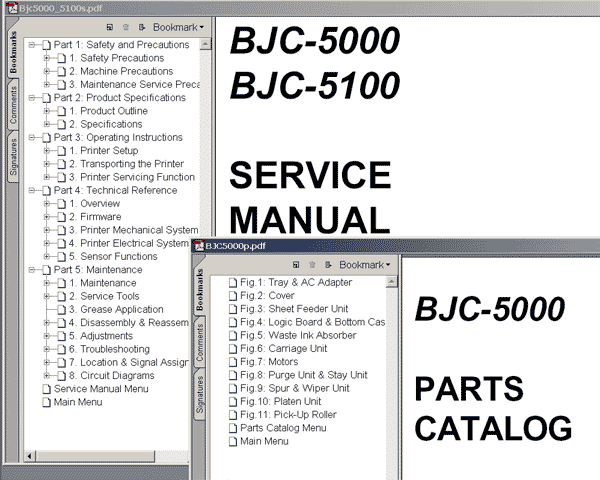This screenshot has height=480, width=600.
Task: Open the 5. Adjustments bookmark
Action: coord(101,336)
